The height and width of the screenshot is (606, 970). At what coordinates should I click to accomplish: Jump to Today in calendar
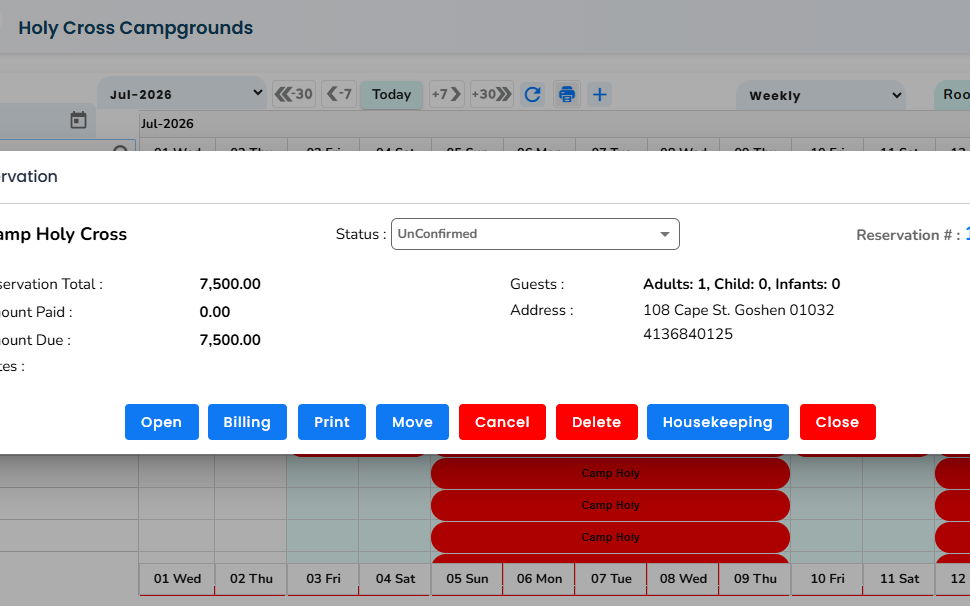[x=392, y=95]
